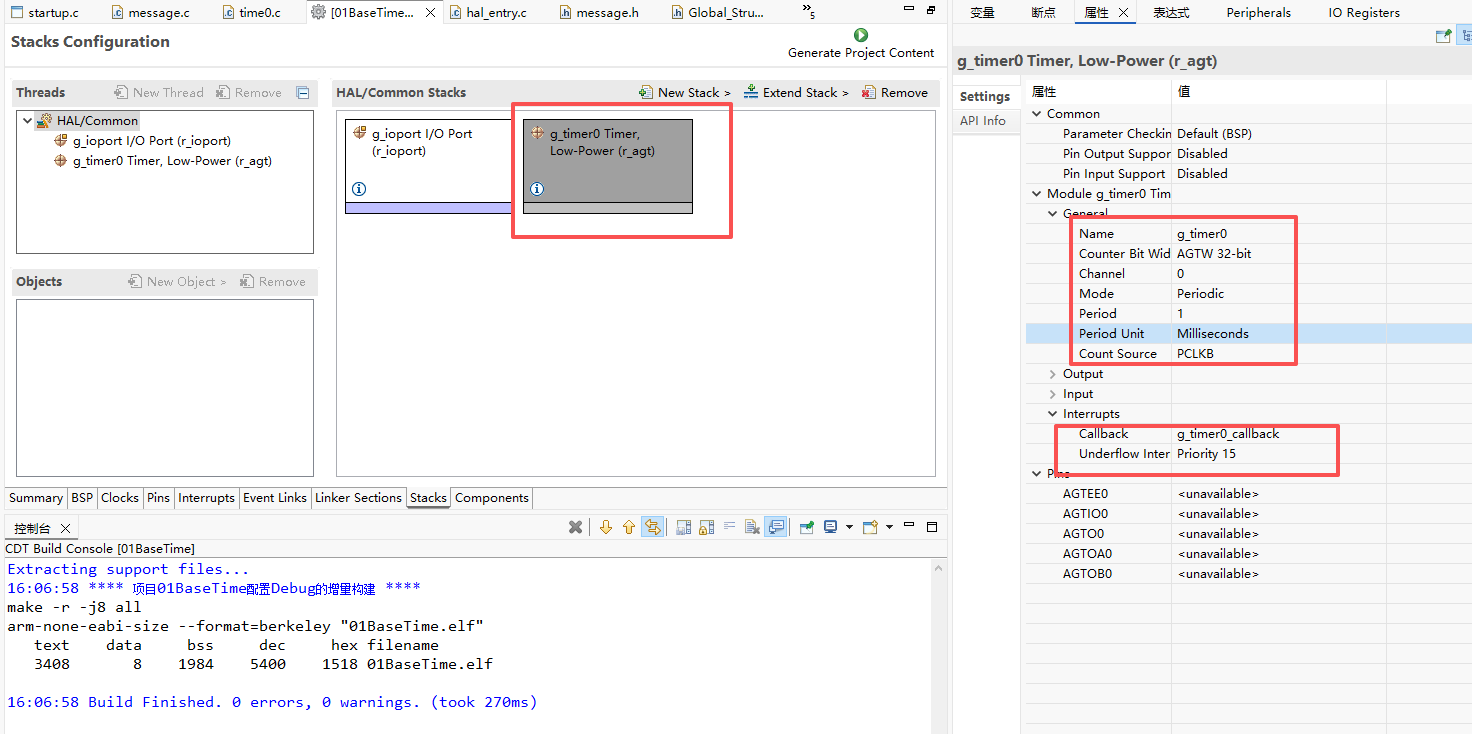Collapse the Interrupts property group
Viewport: 1472px width, 734px height.
pyautogui.click(x=1052, y=414)
